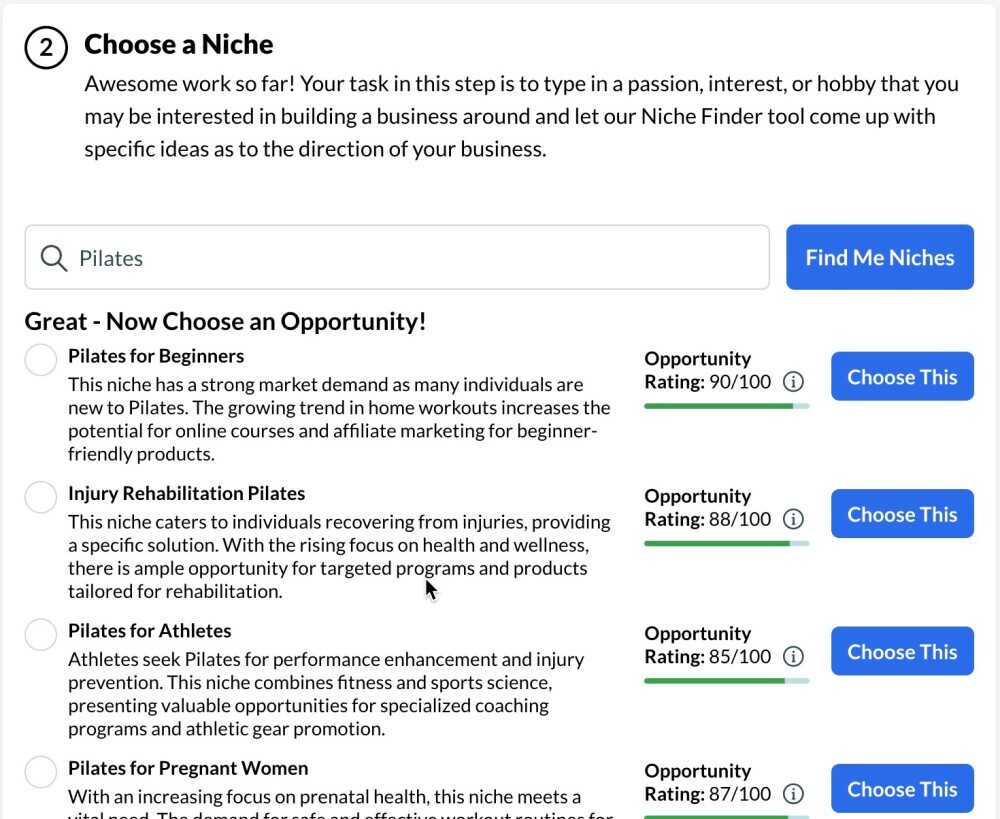Select the radio button for Pilates for Athletes

pos(40,634)
